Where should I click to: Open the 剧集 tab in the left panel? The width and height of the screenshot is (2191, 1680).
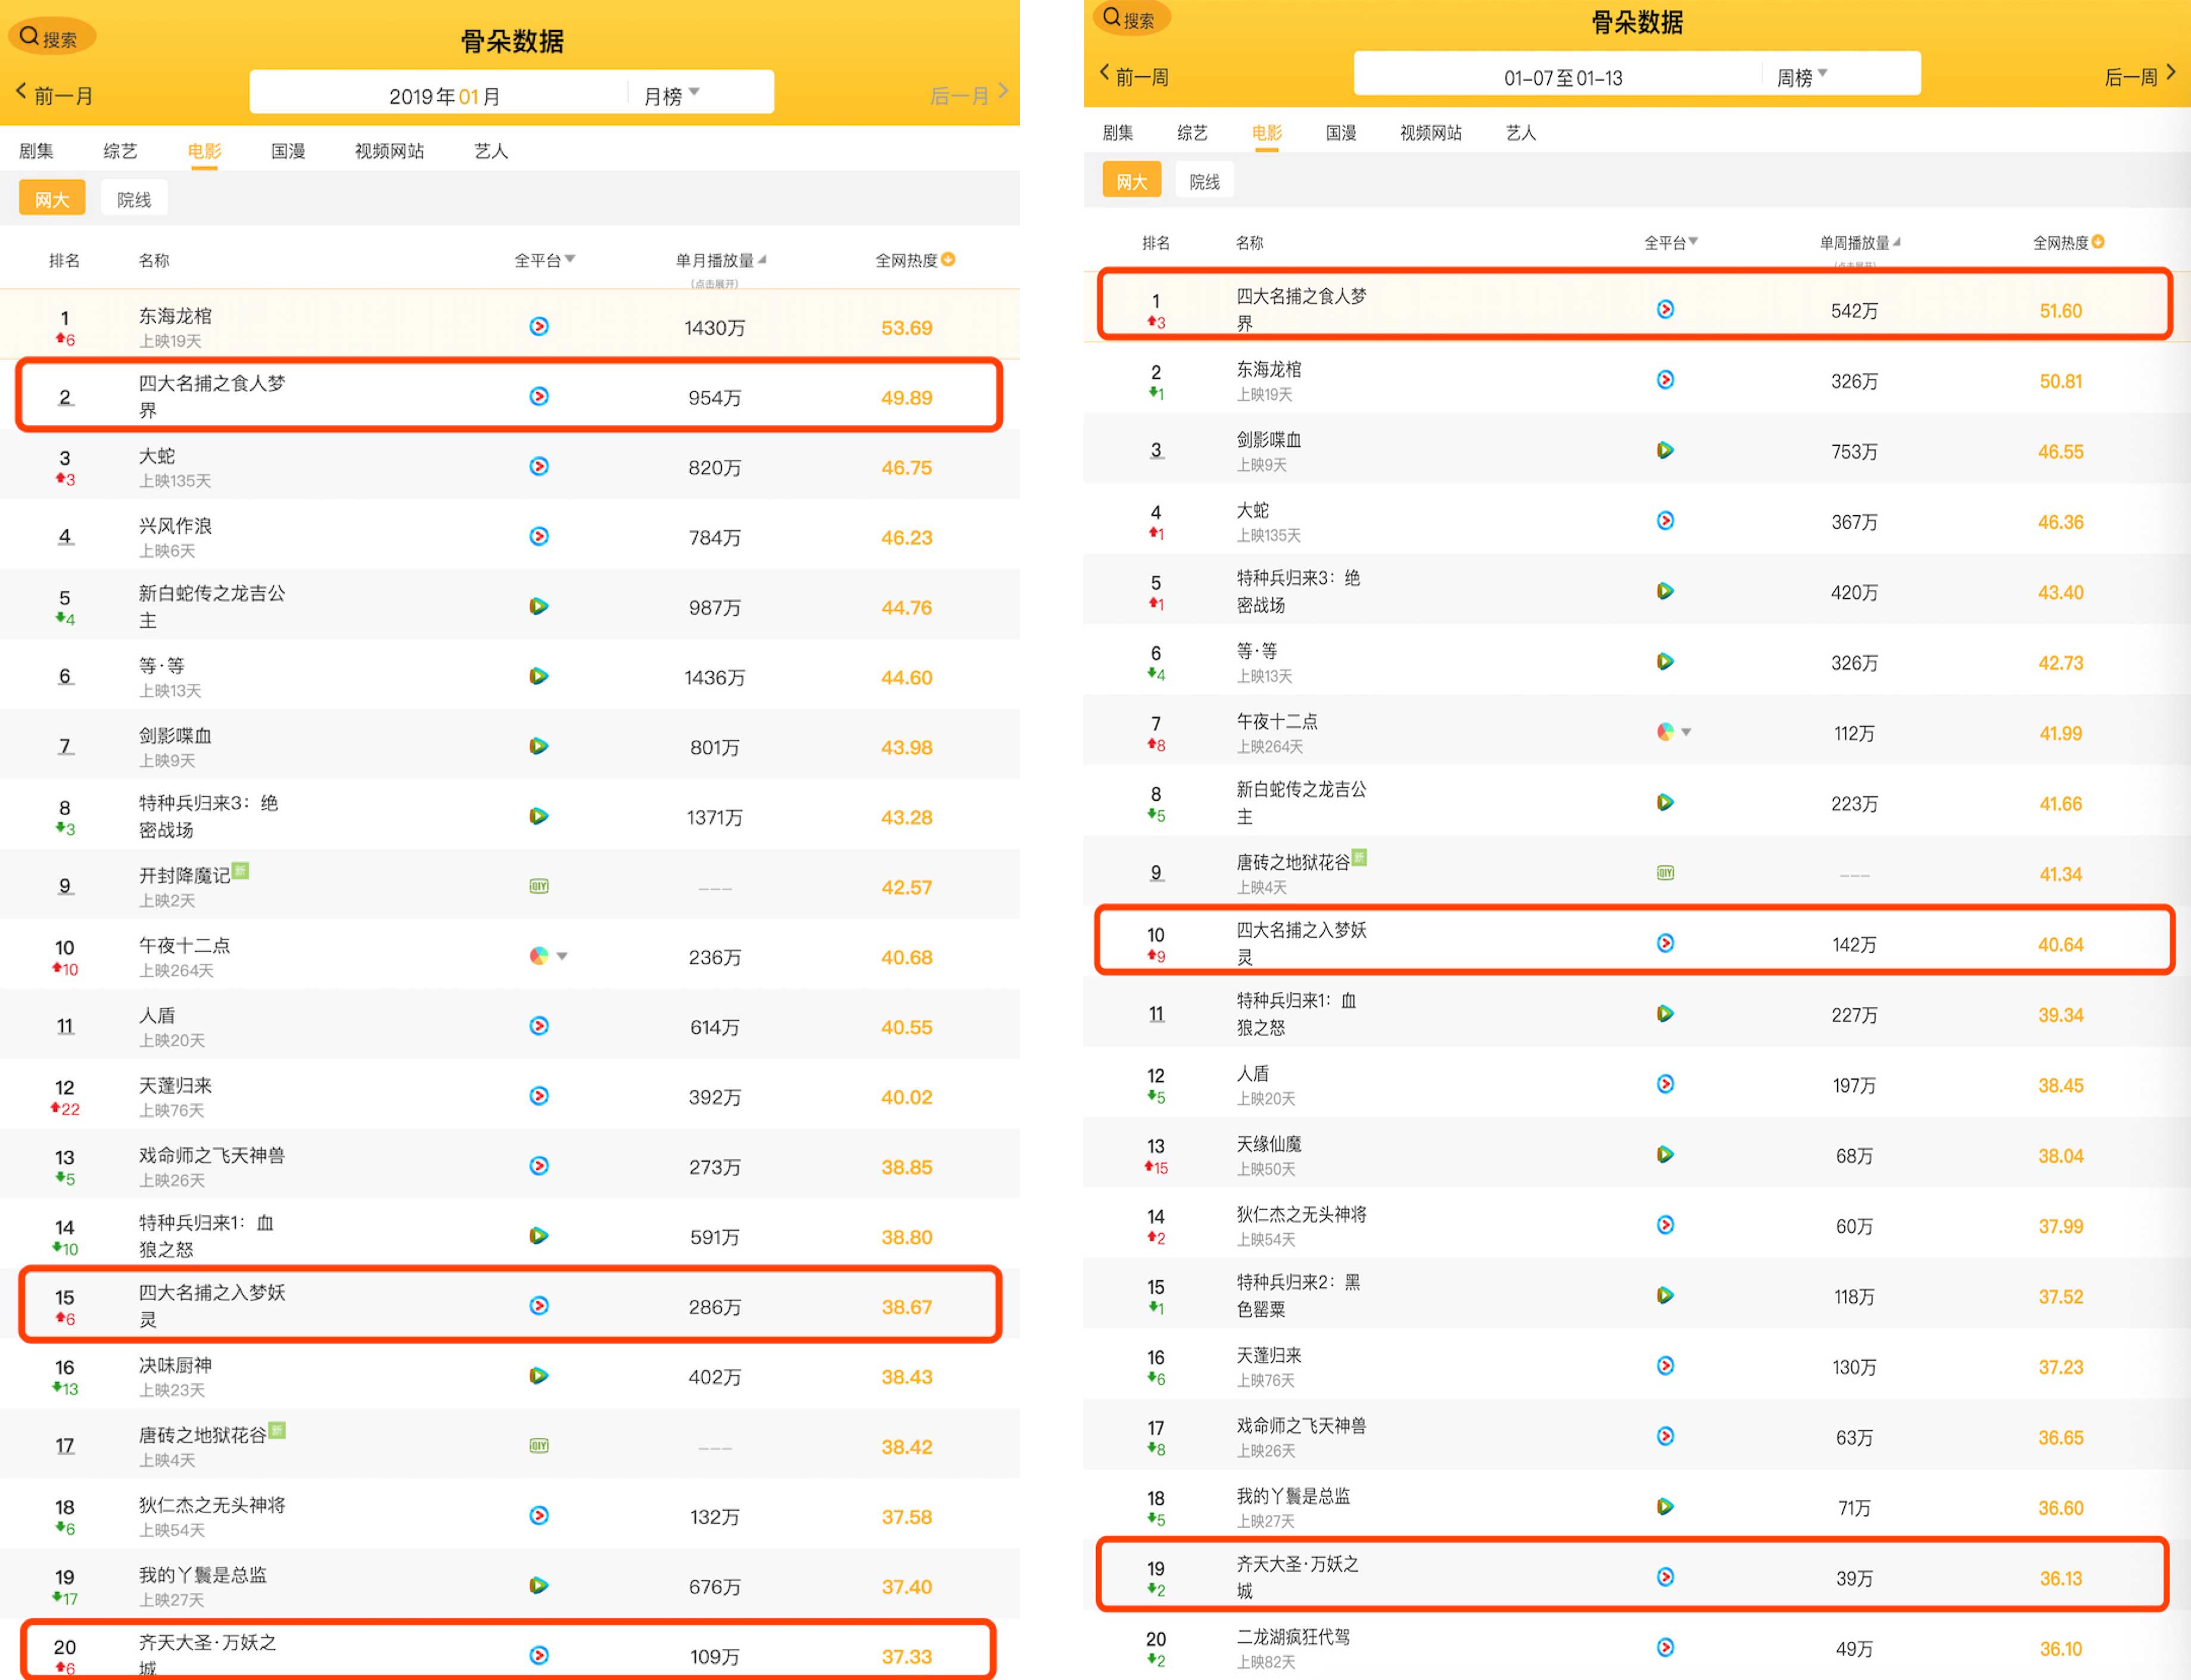36,151
